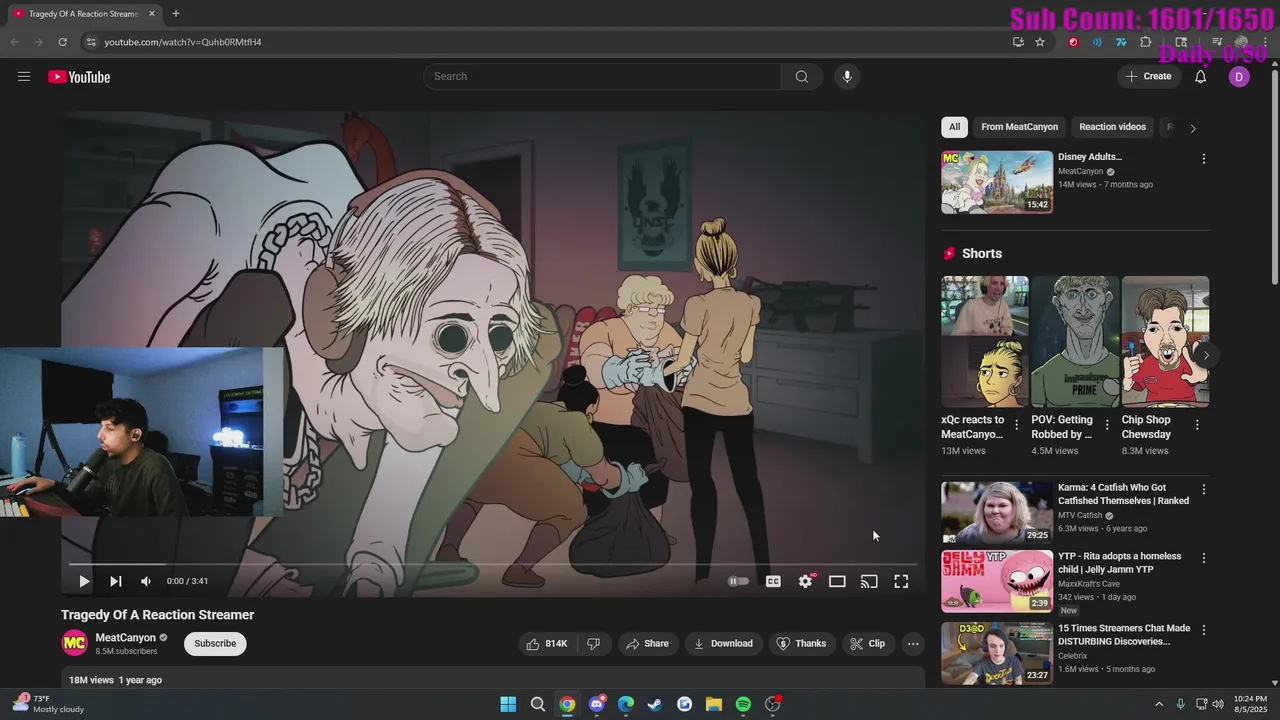Select the From MeatCanyon chip
Viewport: 1280px width, 720px height.
pos(1019,127)
